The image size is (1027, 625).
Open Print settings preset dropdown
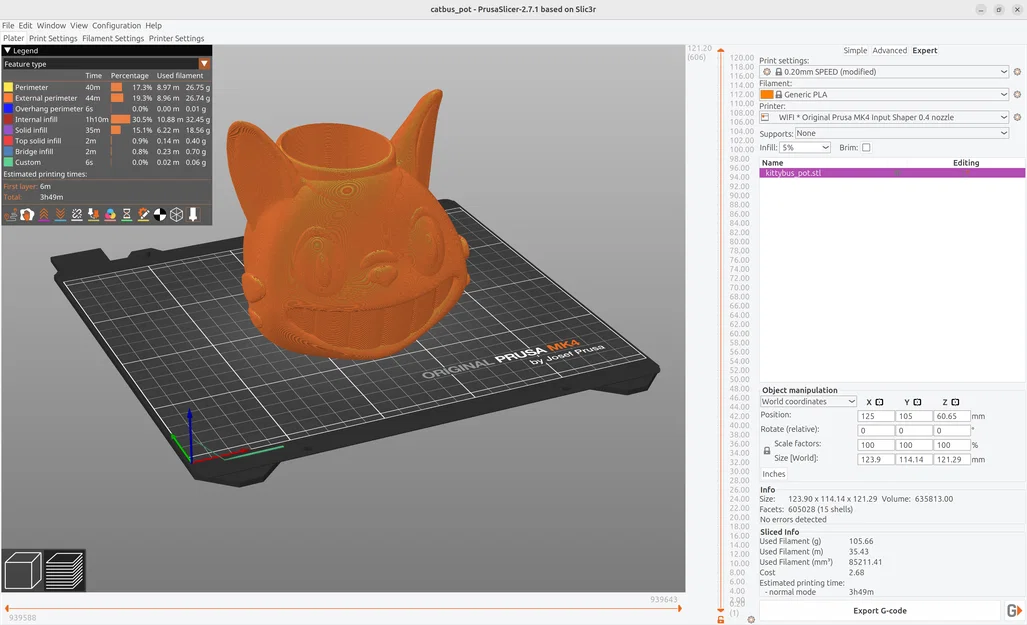coord(884,72)
